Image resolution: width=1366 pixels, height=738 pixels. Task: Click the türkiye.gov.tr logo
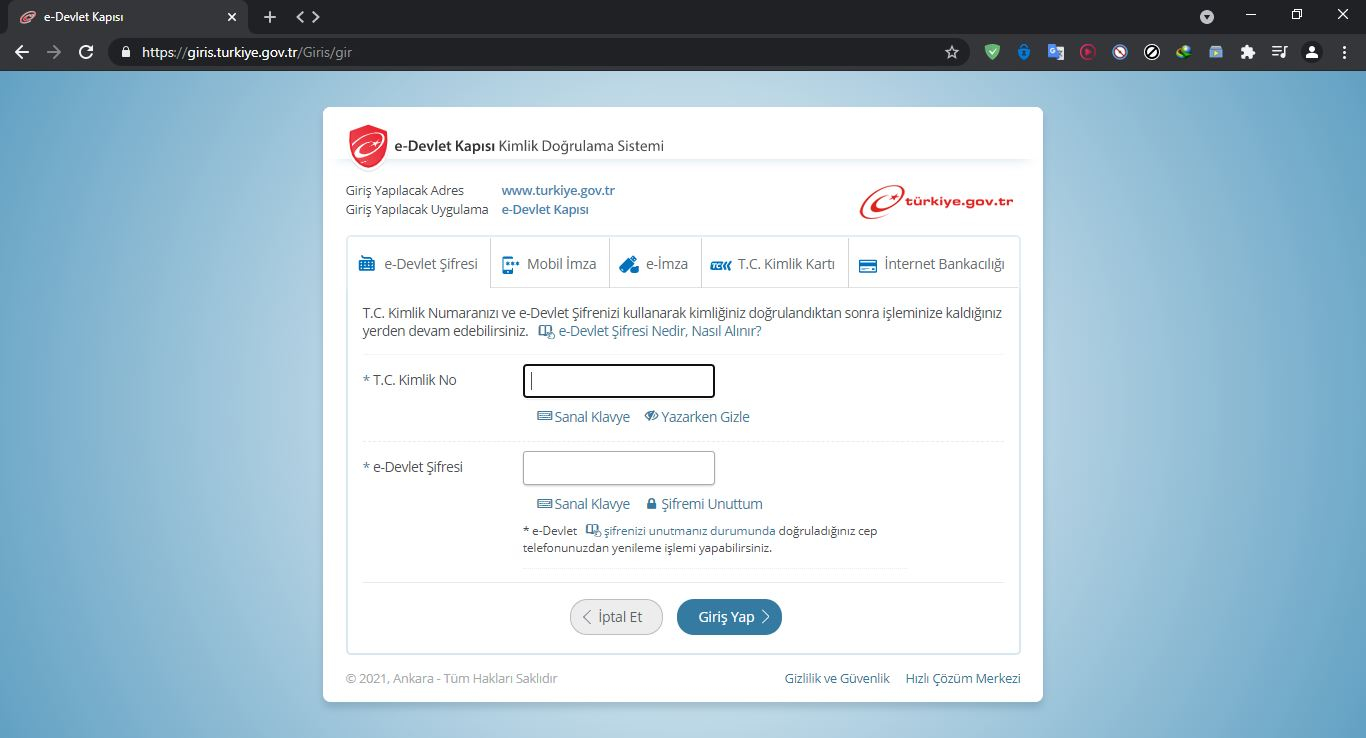click(936, 201)
